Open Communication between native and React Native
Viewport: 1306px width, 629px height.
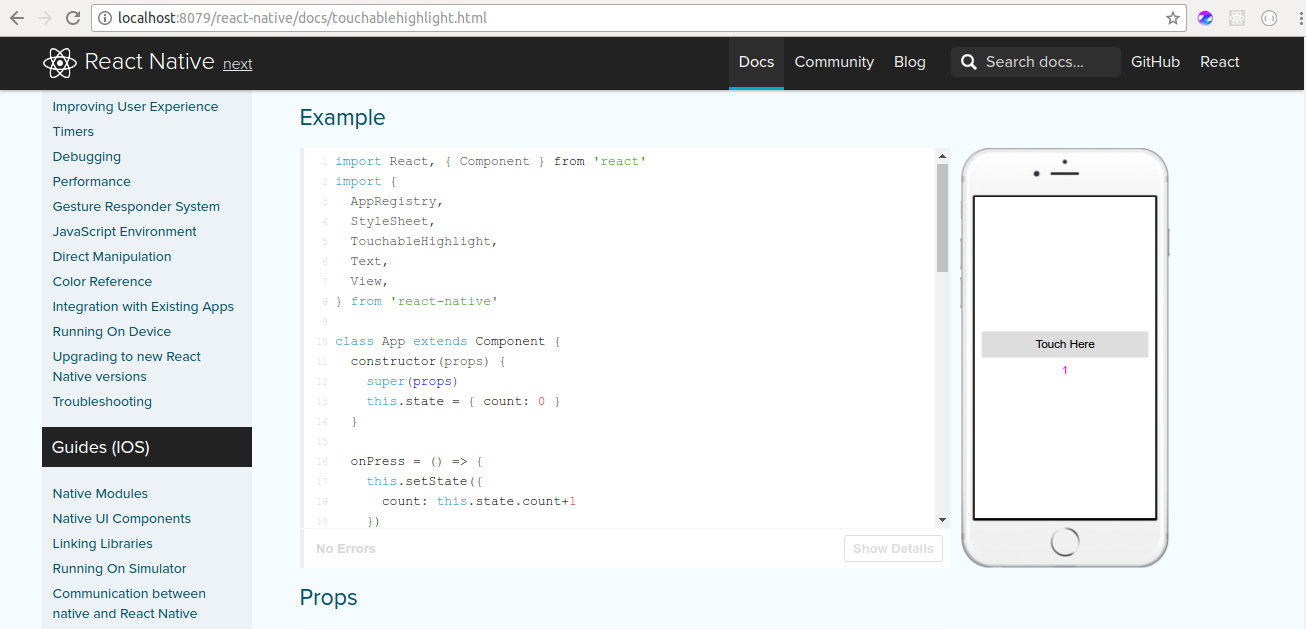click(x=129, y=604)
